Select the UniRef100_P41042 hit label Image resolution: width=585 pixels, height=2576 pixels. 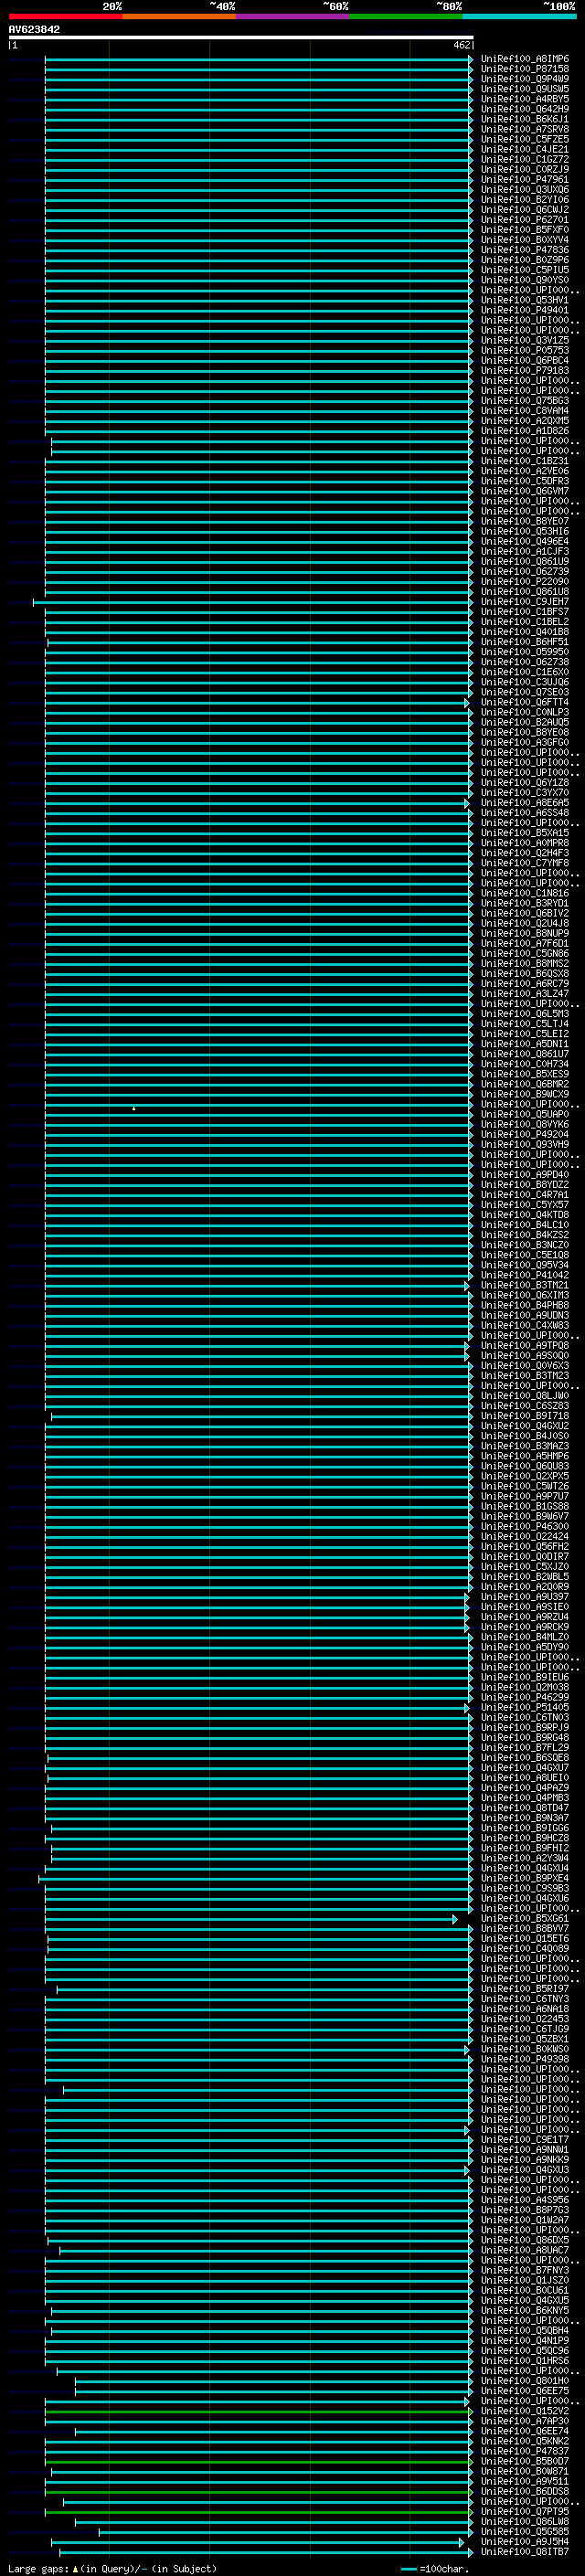(525, 1275)
